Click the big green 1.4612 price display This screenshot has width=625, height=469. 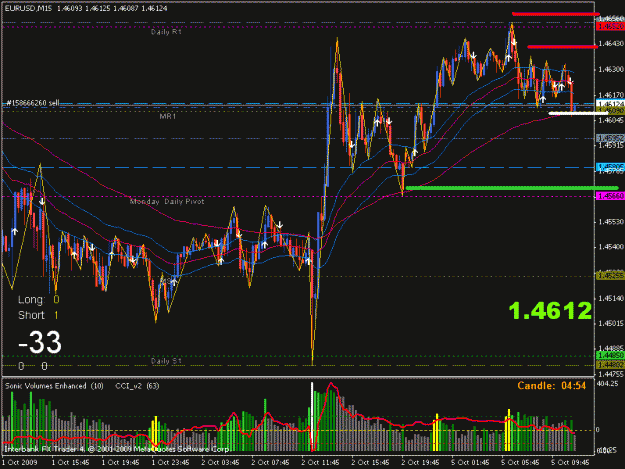coord(550,310)
